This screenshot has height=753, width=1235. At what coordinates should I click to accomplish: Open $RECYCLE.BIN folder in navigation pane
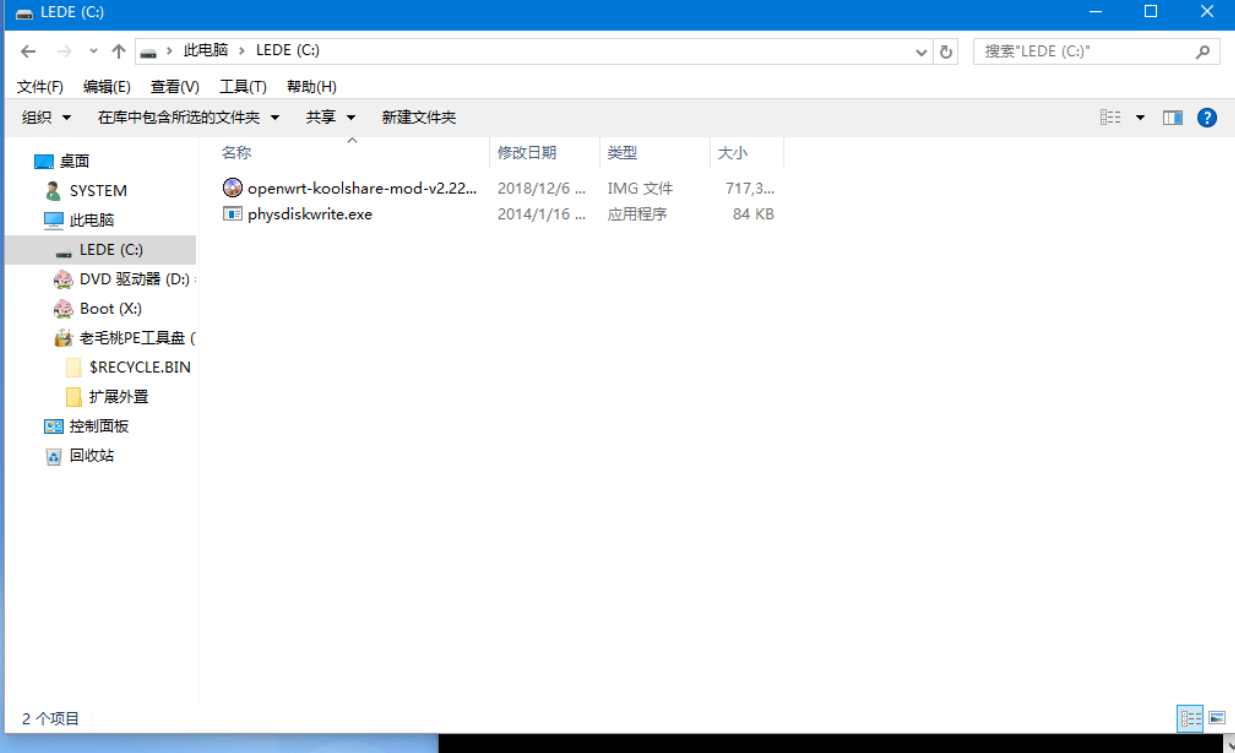coord(140,367)
